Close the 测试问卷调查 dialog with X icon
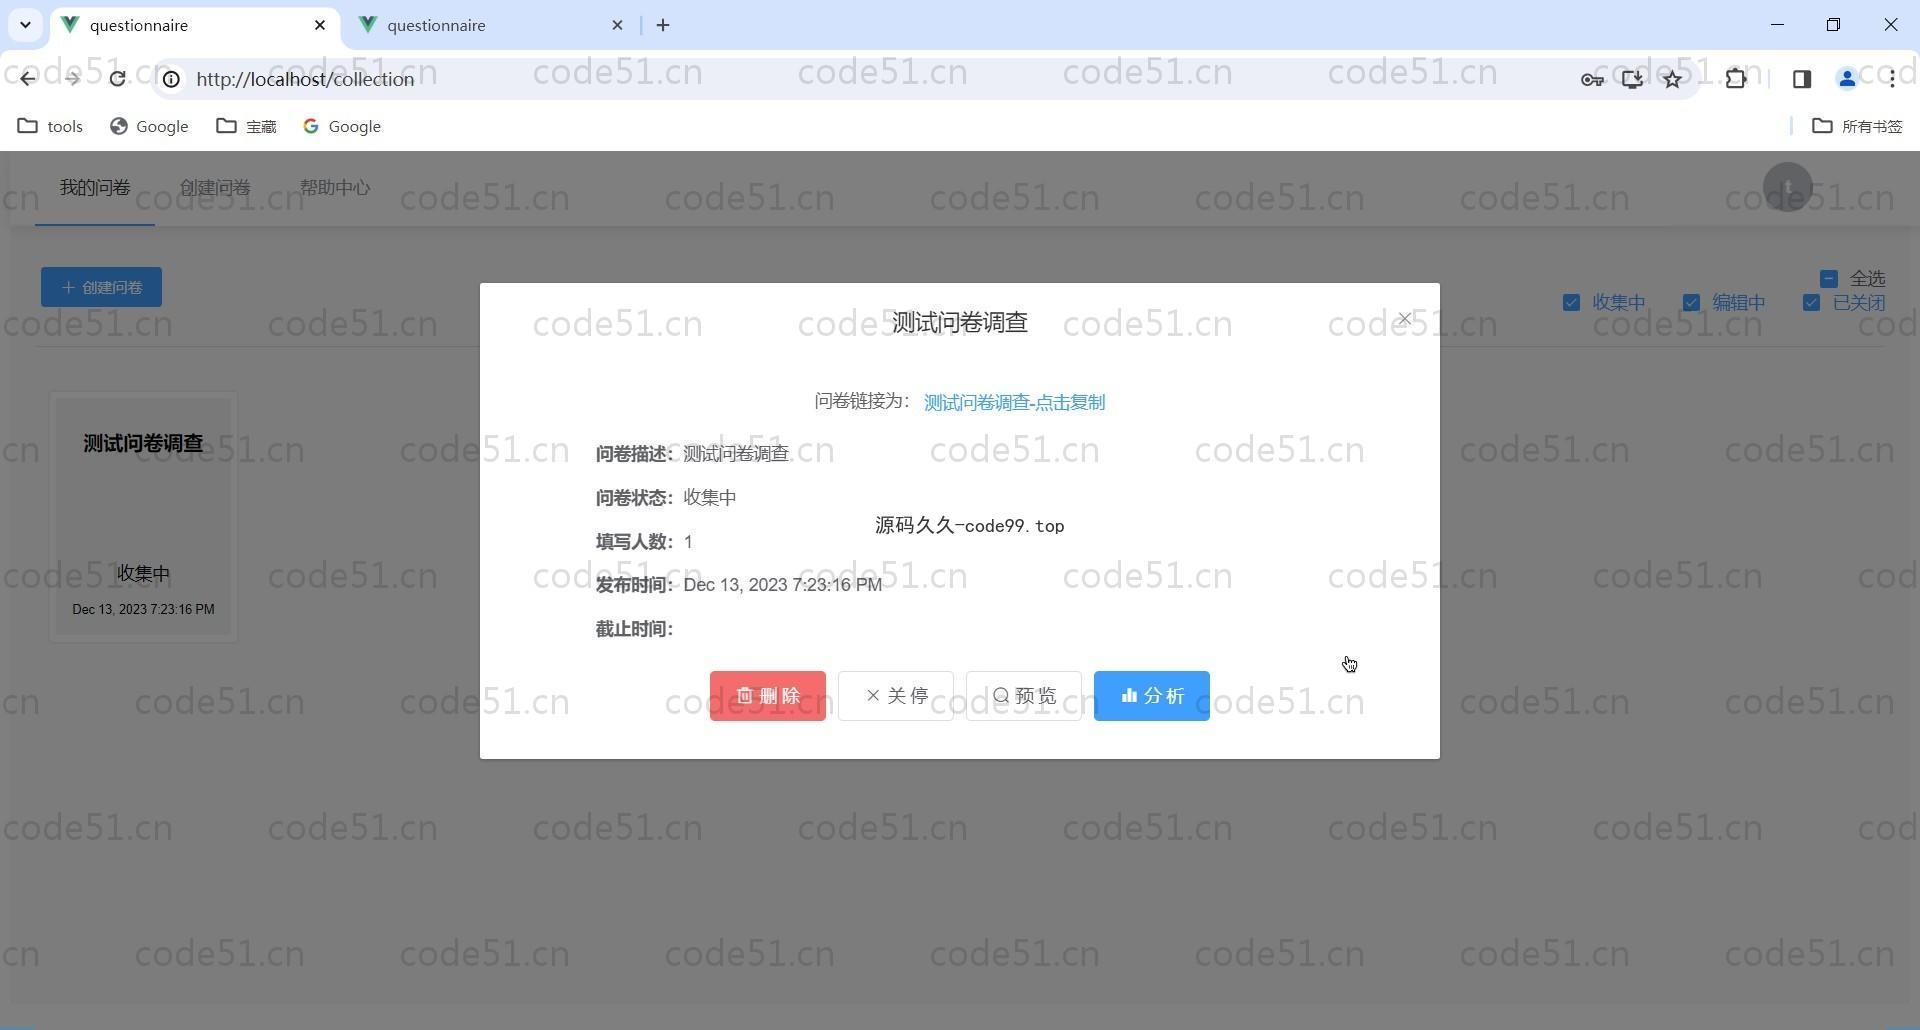This screenshot has width=1920, height=1030. click(1404, 319)
